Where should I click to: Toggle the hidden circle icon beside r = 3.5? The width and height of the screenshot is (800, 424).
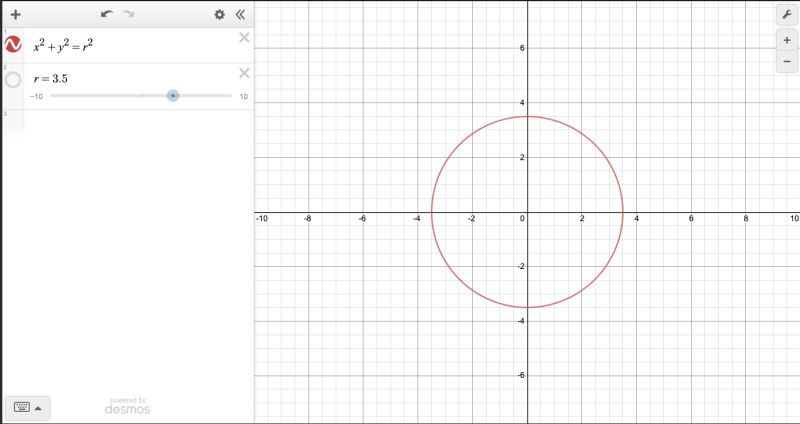(x=13, y=80)
